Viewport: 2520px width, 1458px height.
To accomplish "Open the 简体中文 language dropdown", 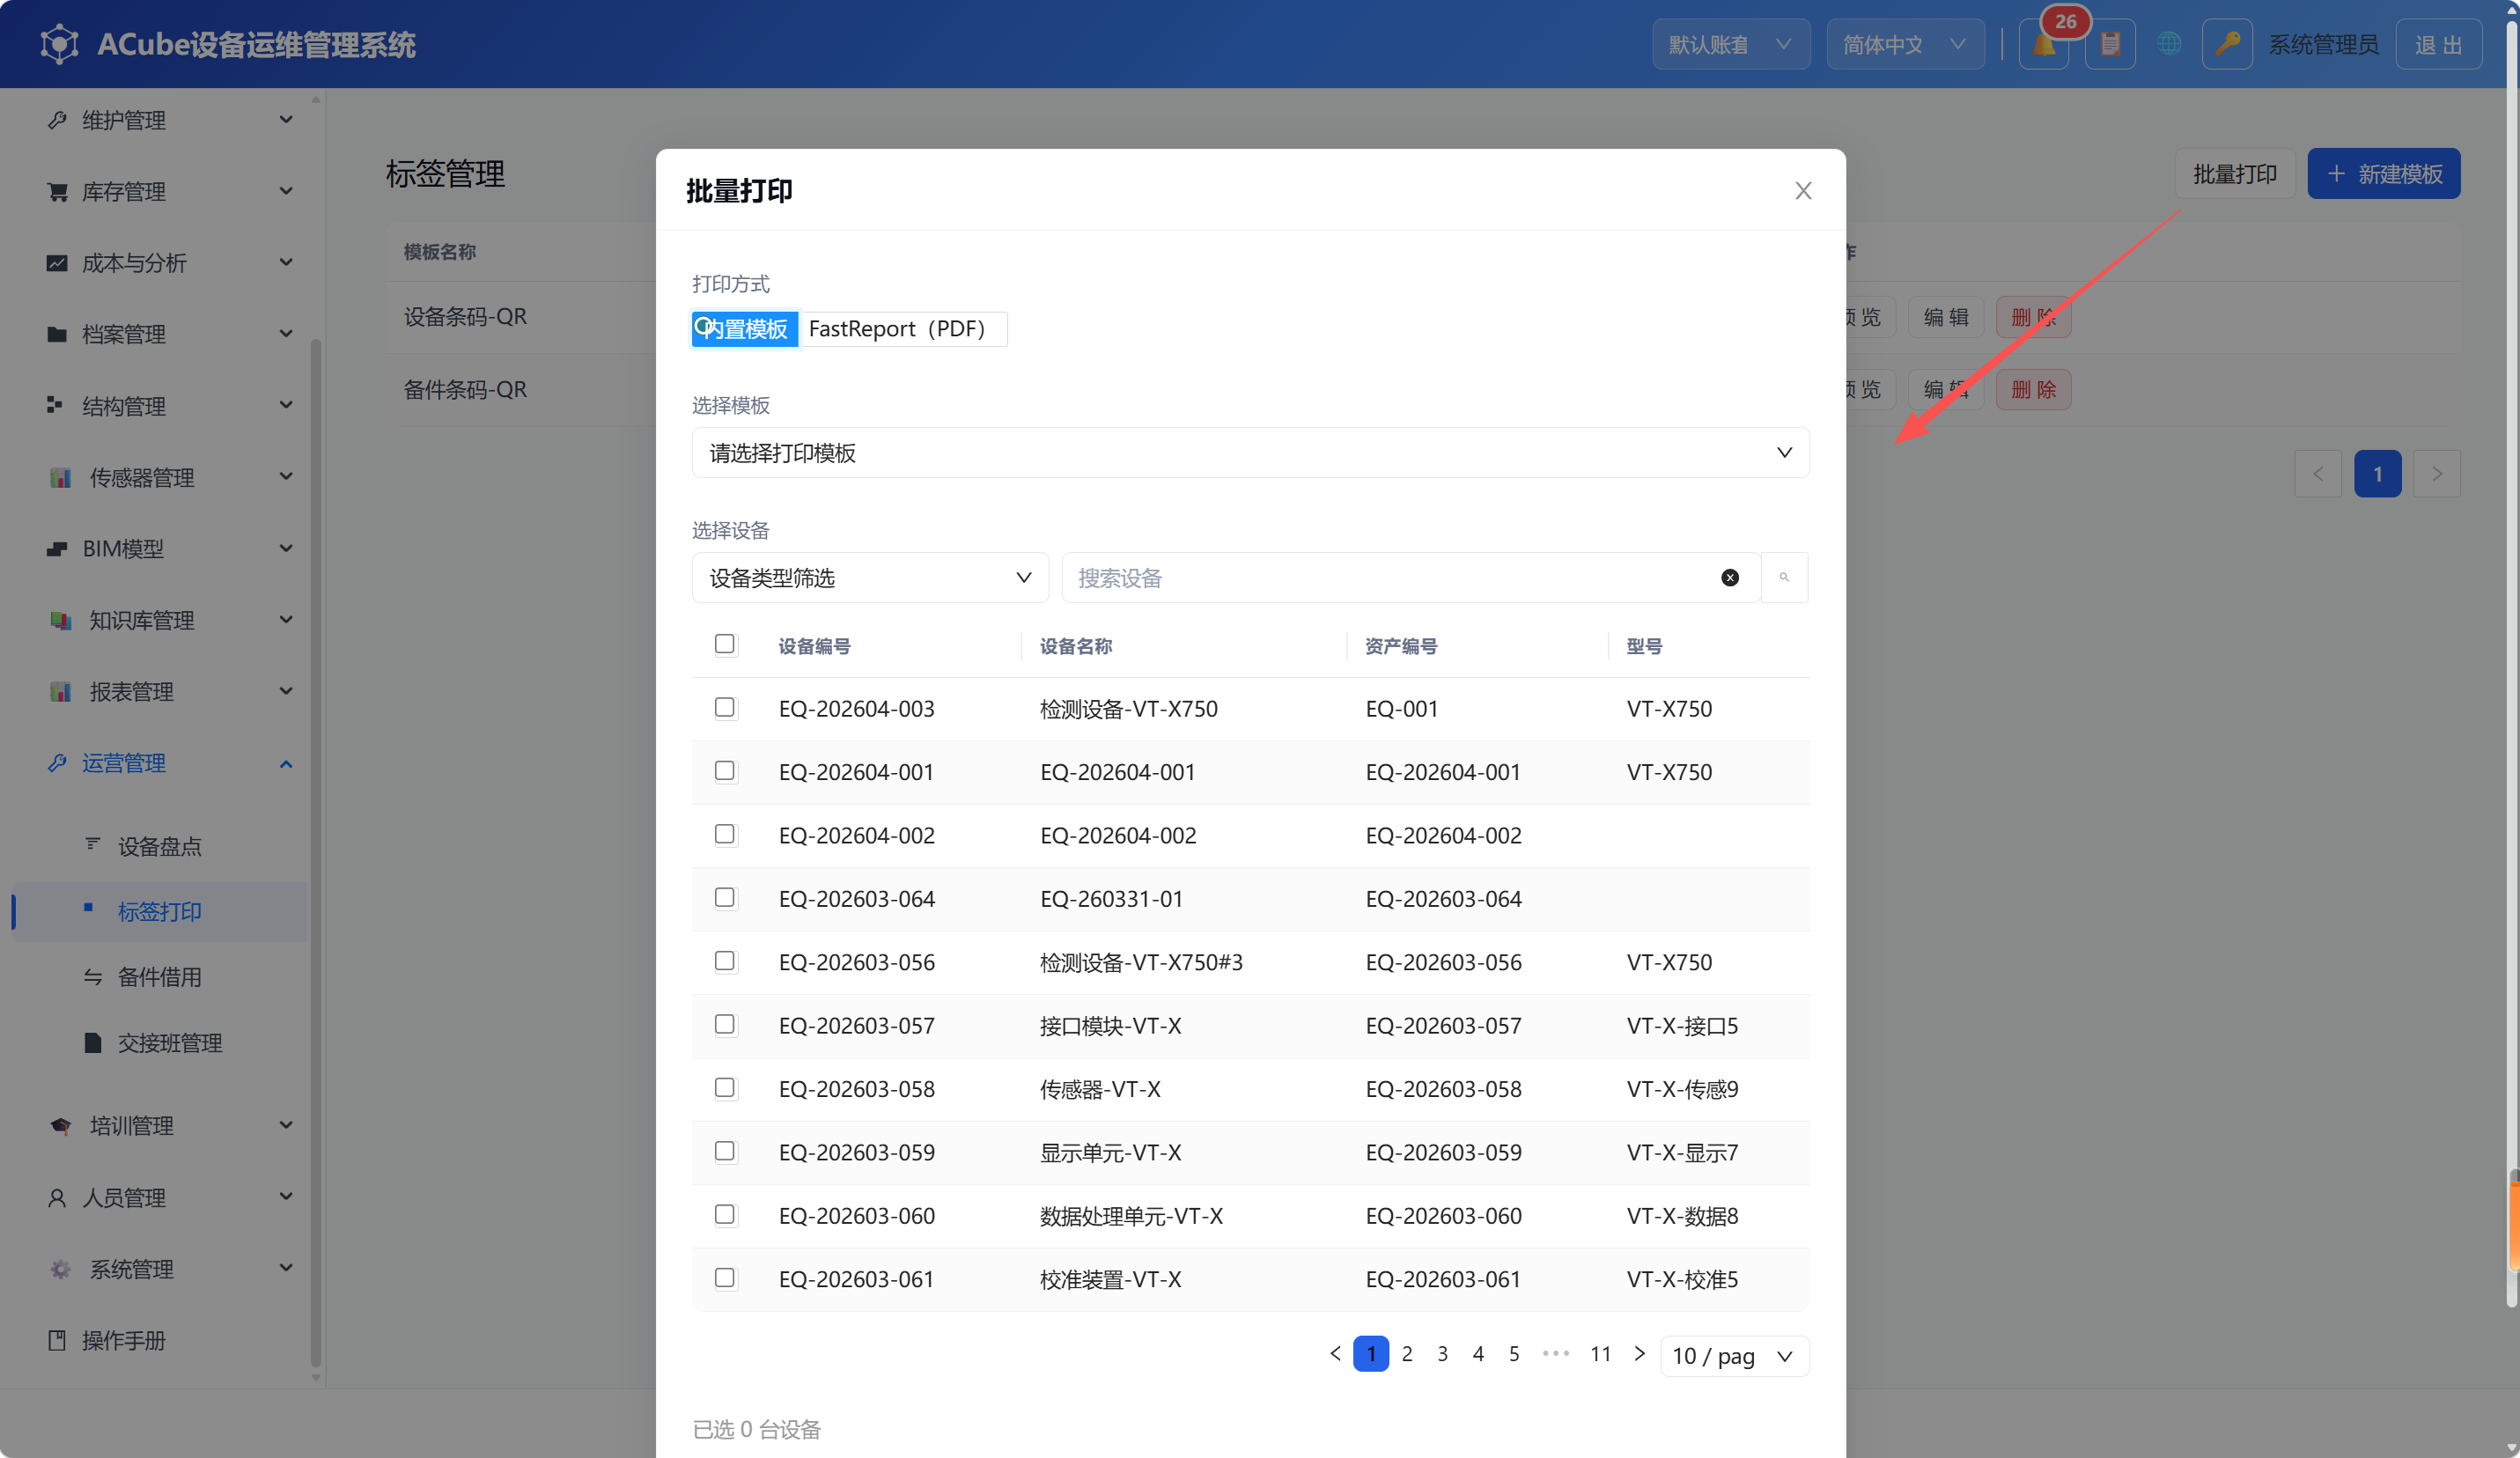I will 1905,44.
